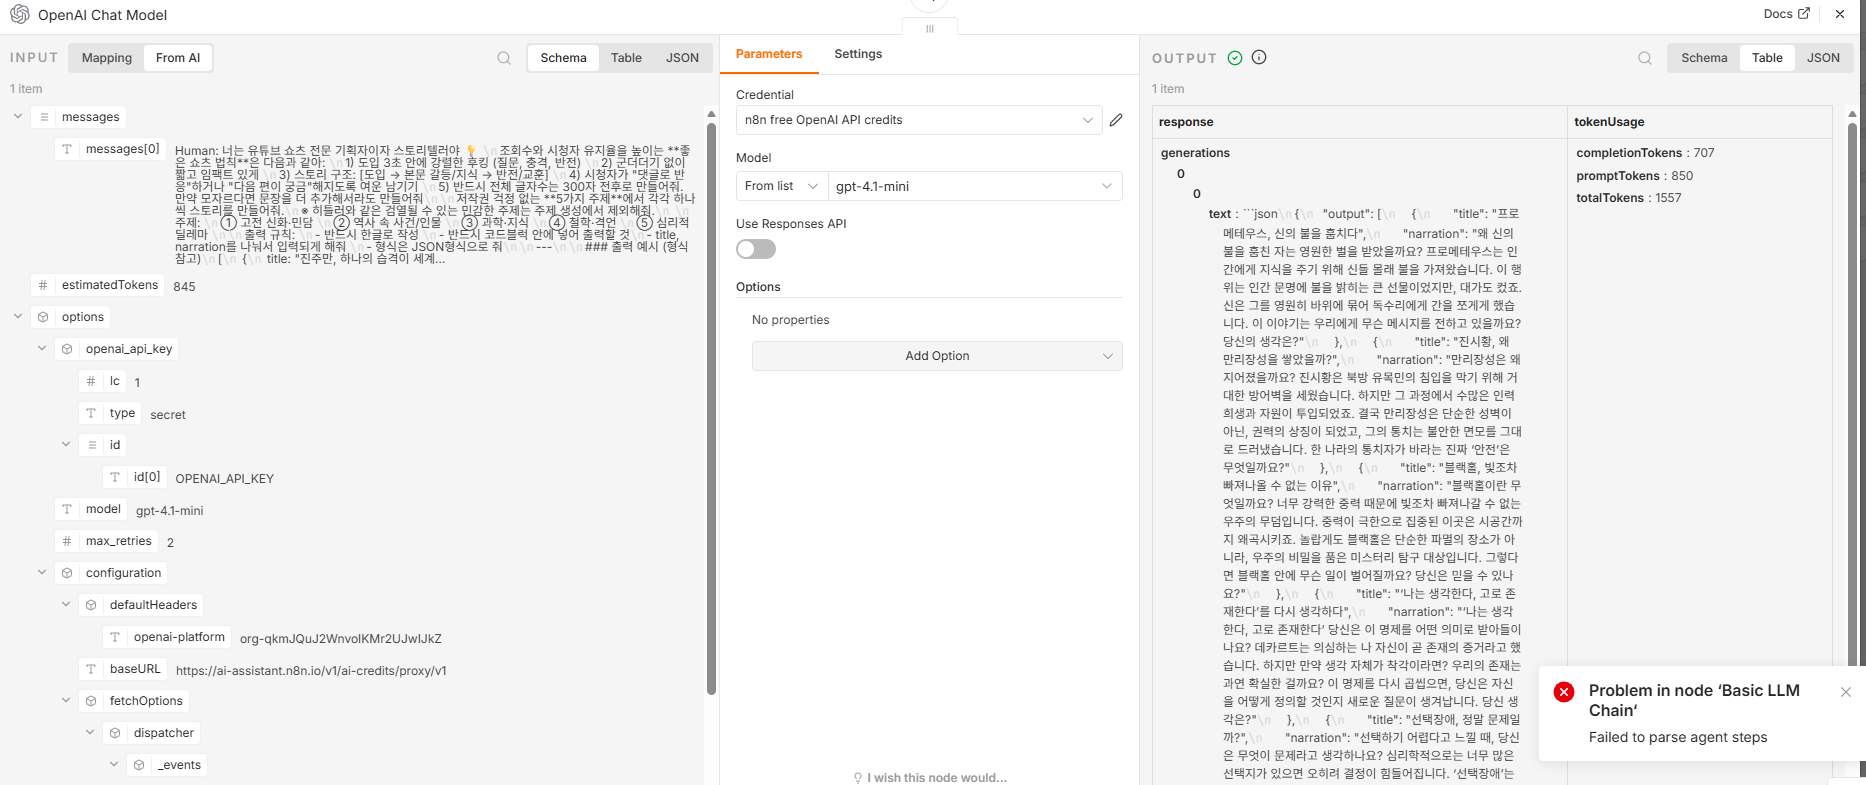Screen dimensions: 1866x785
Task: Collapse the openai_api_key tree node
Action: point(42,348)
